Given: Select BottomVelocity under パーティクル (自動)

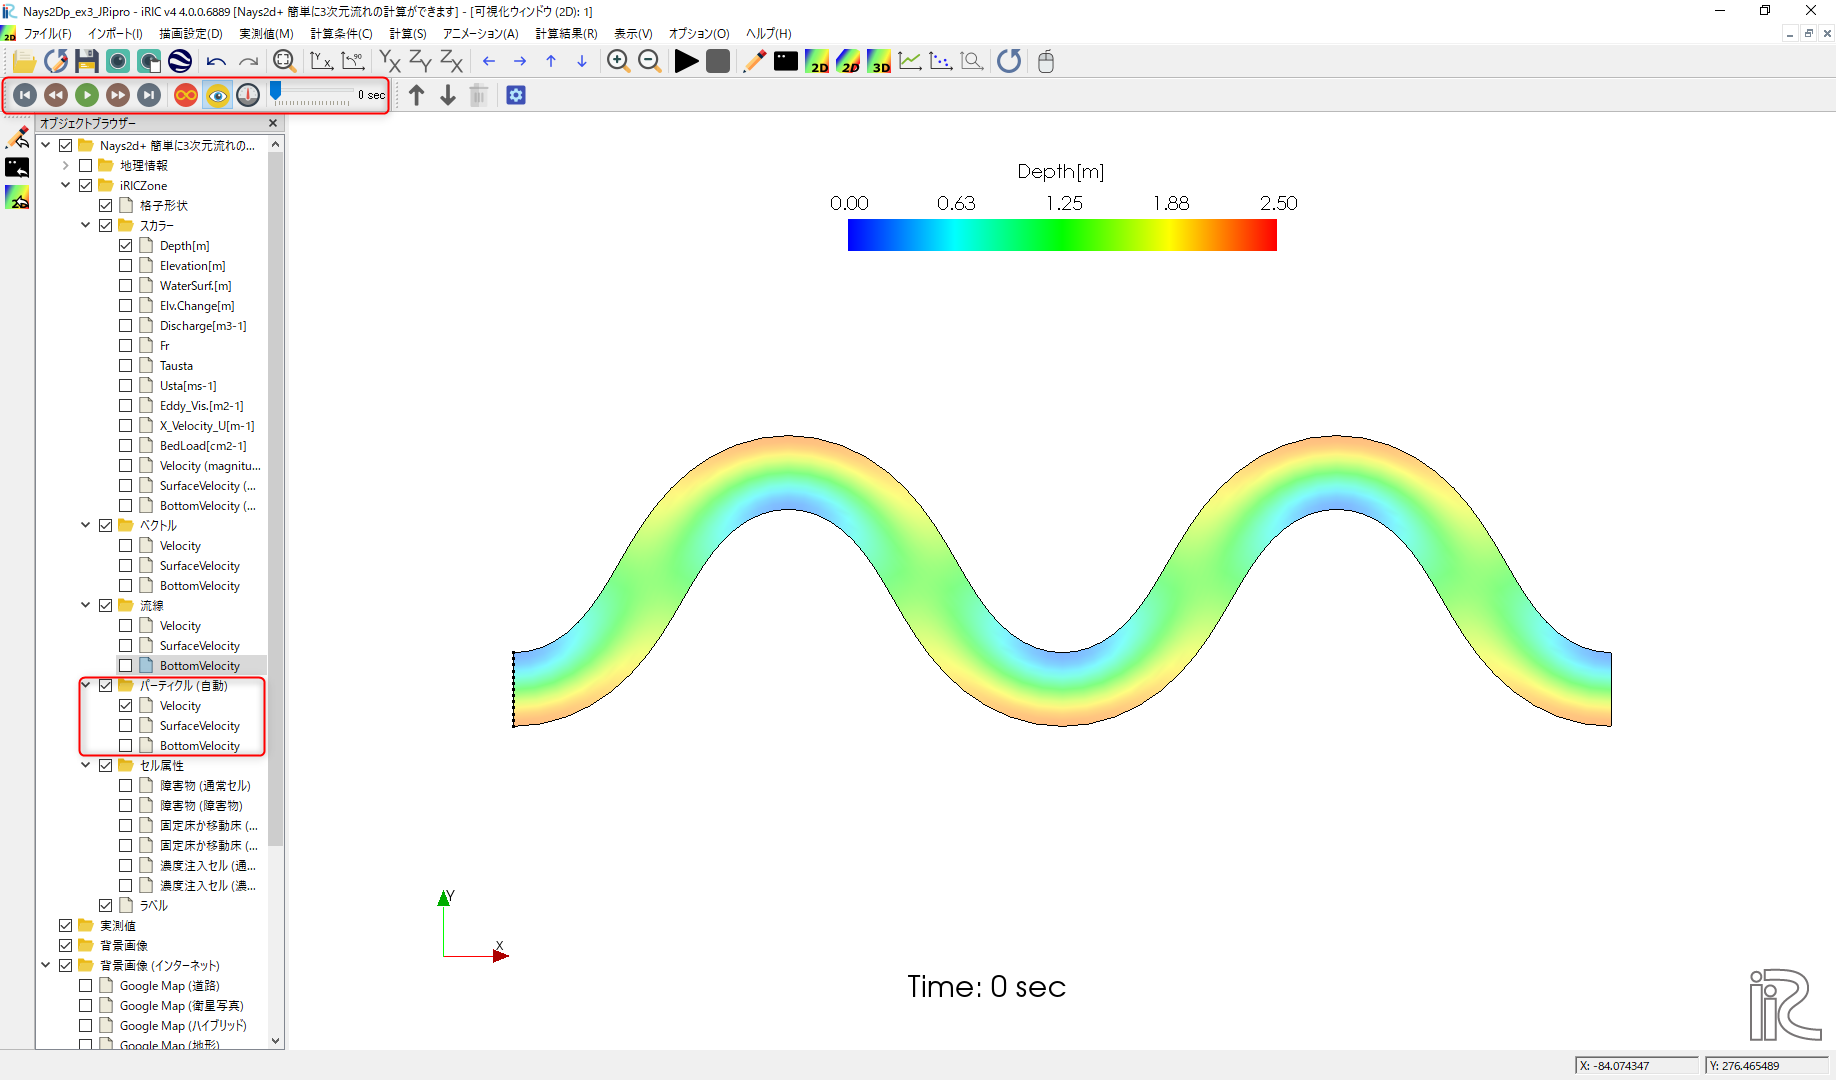Looking at the screenshot, I should [x=199, y=746].
